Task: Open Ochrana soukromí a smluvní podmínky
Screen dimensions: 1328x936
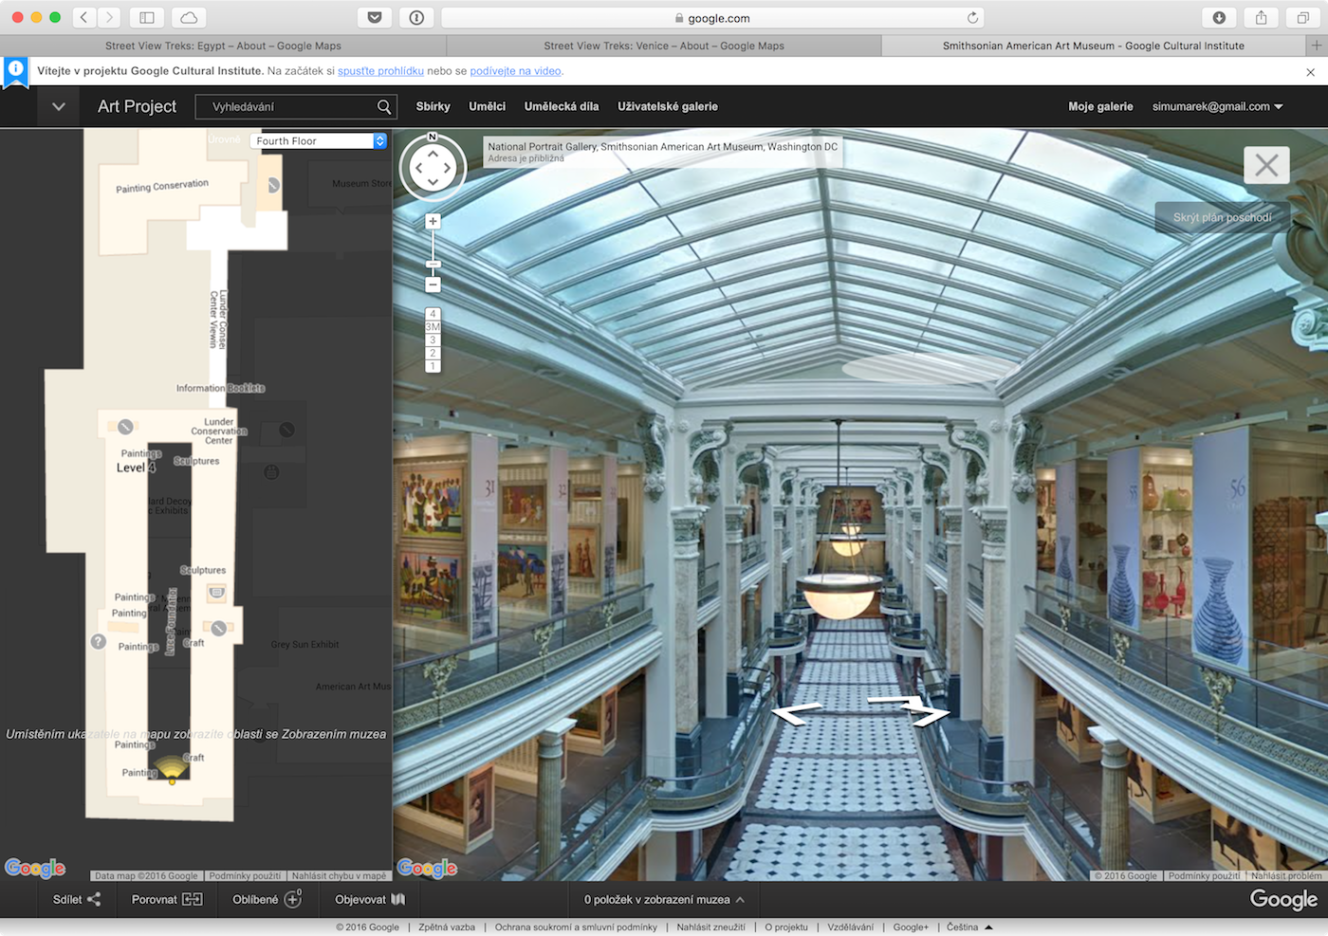Action: 576,927
